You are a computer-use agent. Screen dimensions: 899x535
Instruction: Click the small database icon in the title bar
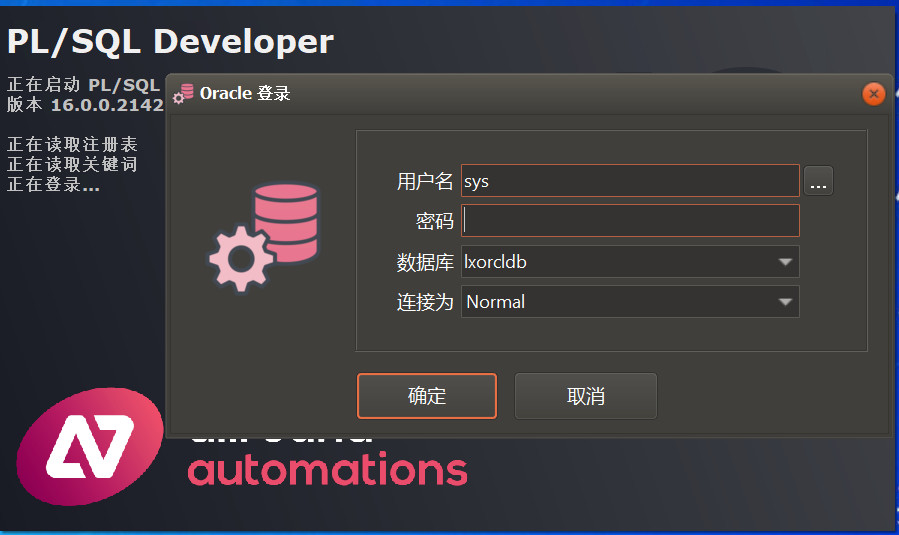pyautogui.click(x=183, y=93)
